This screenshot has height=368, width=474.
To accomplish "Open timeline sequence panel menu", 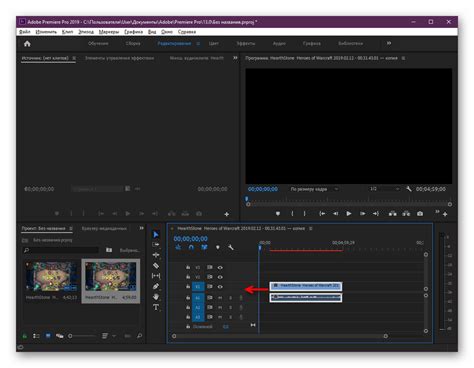I will 311,228.
